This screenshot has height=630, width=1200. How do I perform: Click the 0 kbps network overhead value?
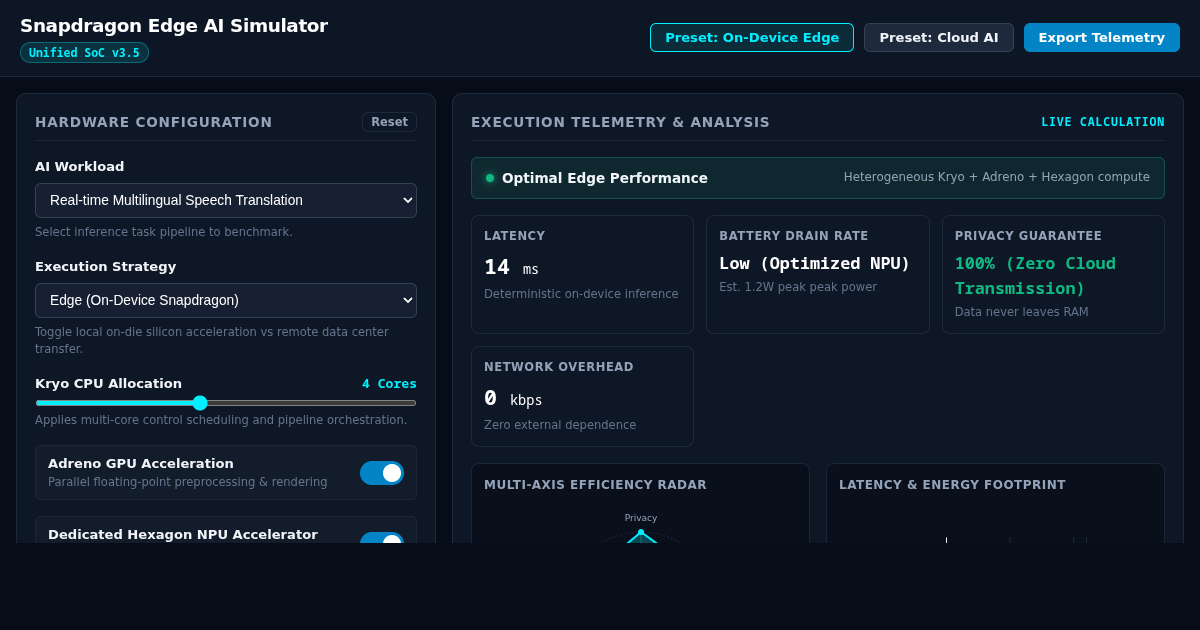(x=513, y=398)
